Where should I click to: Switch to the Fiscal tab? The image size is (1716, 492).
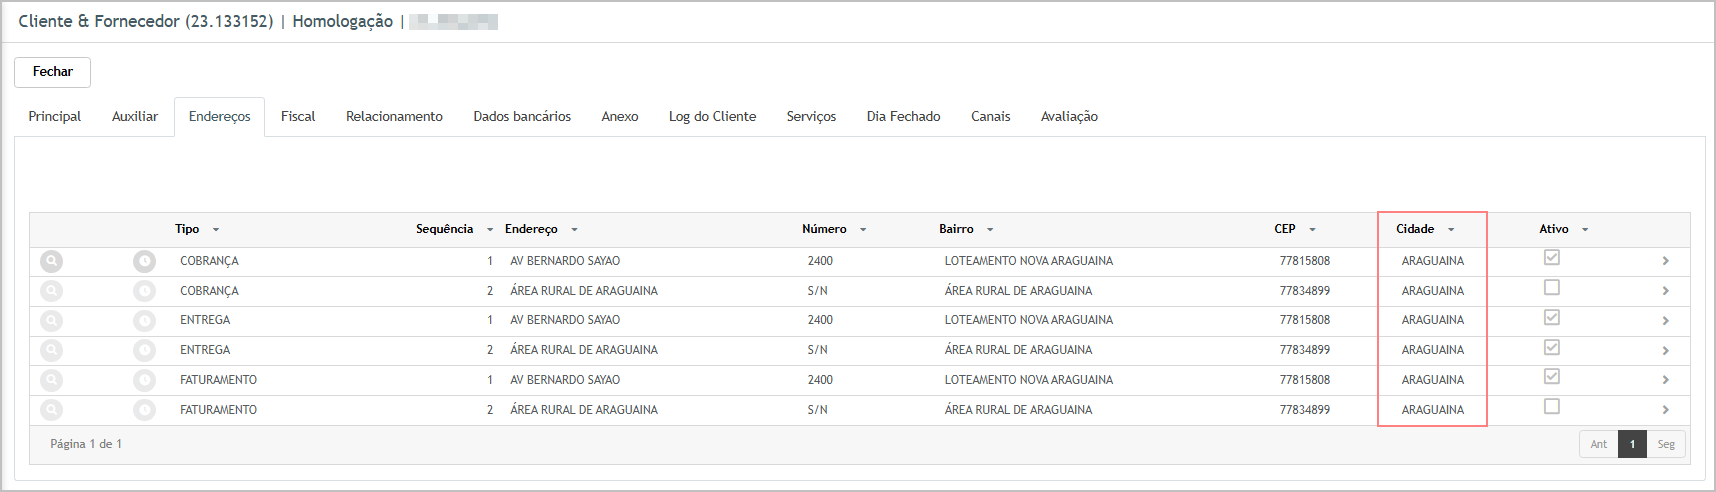point(298,117)
